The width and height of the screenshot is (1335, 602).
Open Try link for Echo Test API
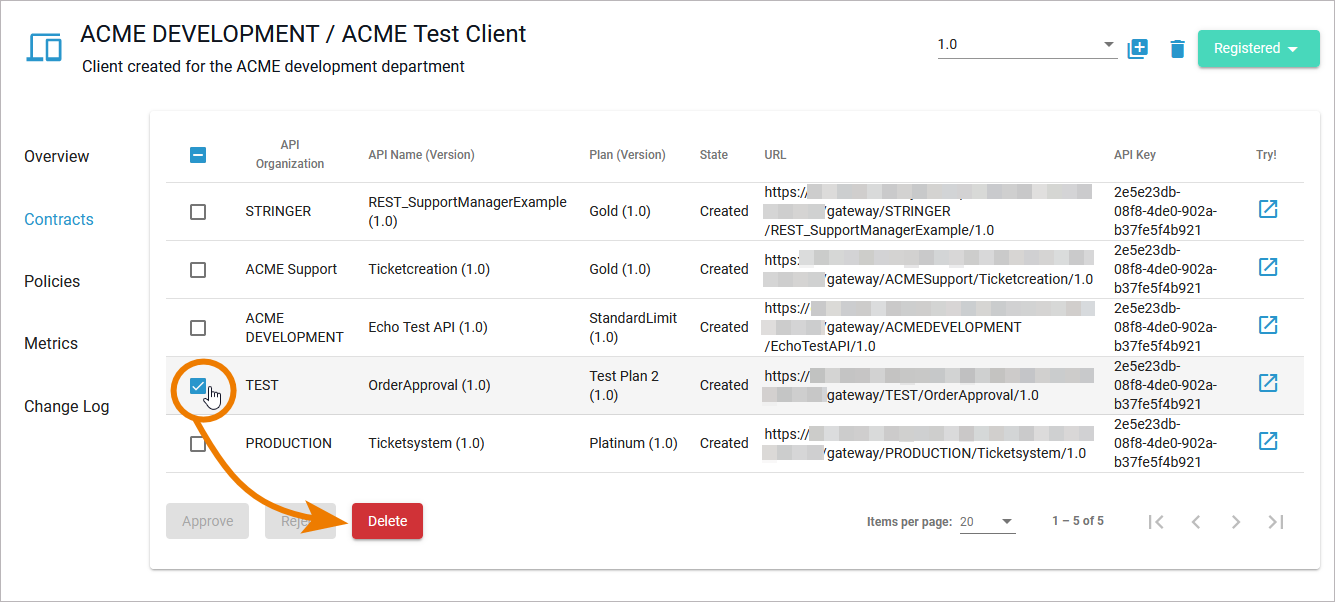(1267, 325)
